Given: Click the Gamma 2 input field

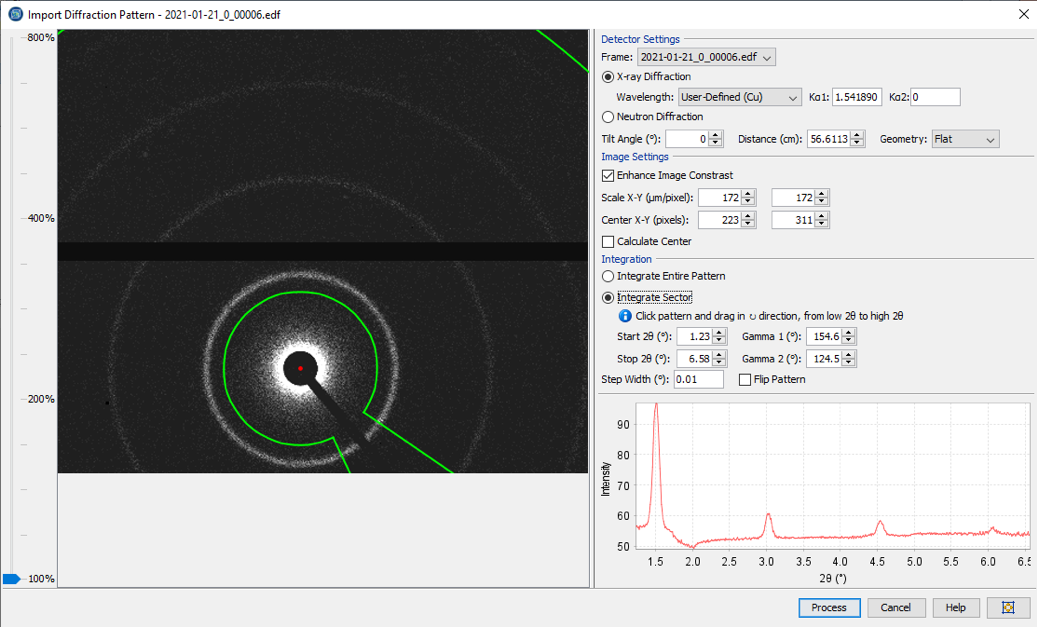Looking at the screenshot, I should [x=824, y=359].
